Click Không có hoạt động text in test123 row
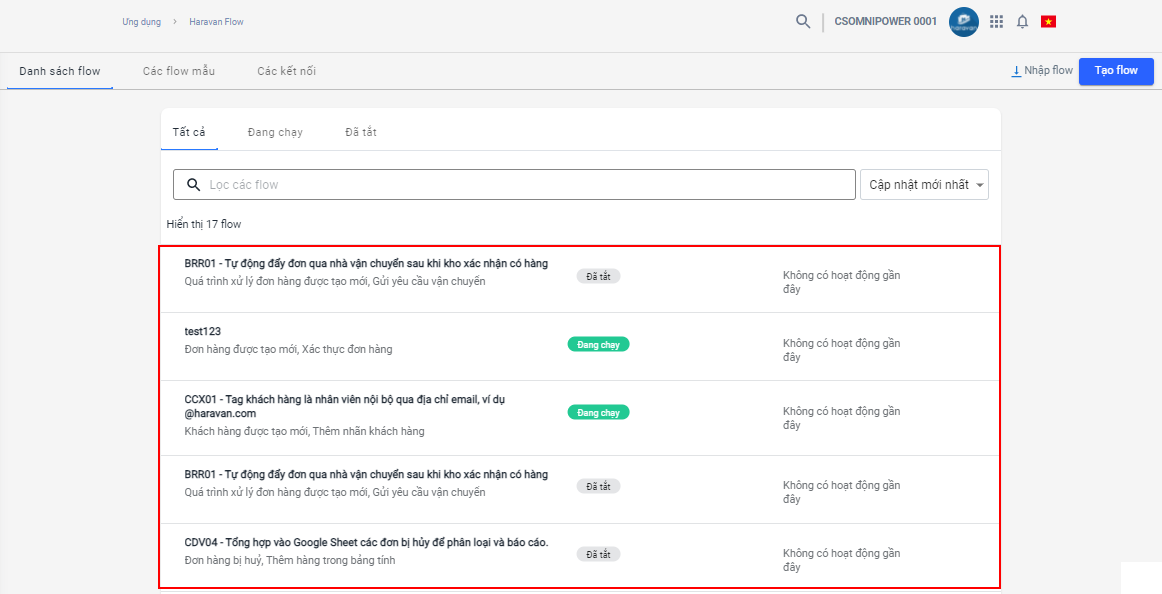Viewport: 1162px width, 594px height. 841,350
